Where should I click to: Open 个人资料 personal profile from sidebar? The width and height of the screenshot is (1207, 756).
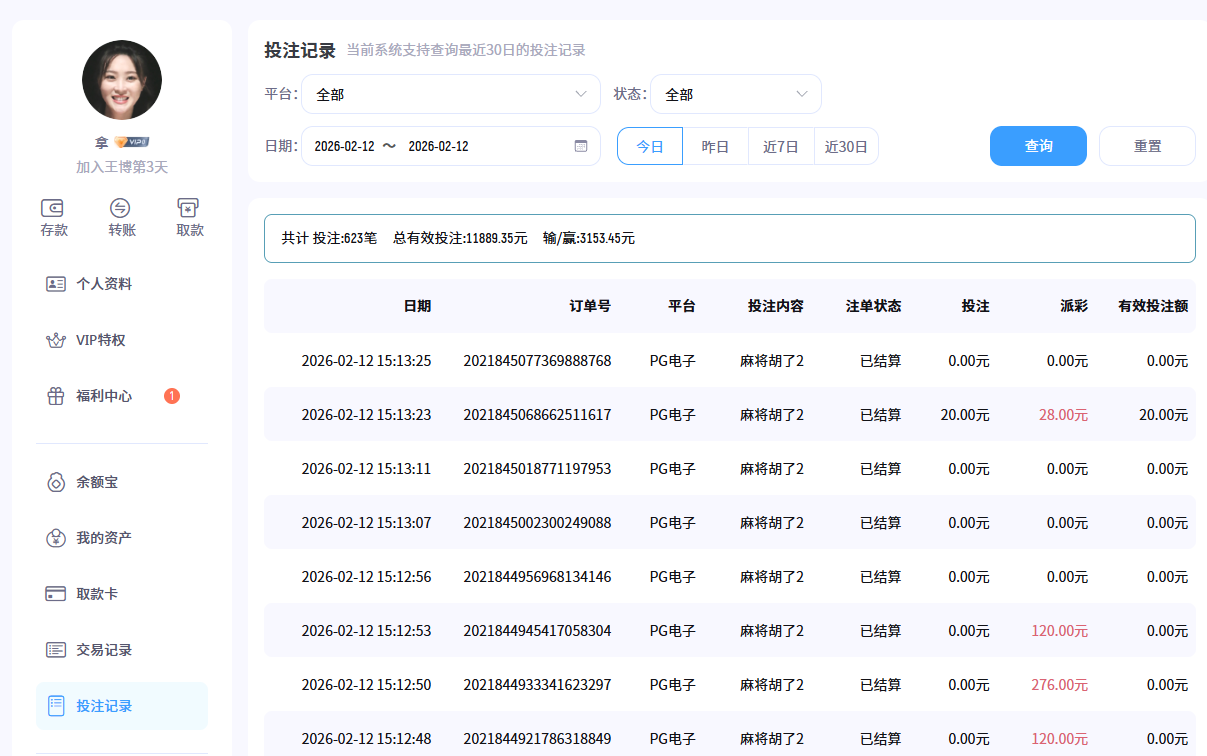106,284
